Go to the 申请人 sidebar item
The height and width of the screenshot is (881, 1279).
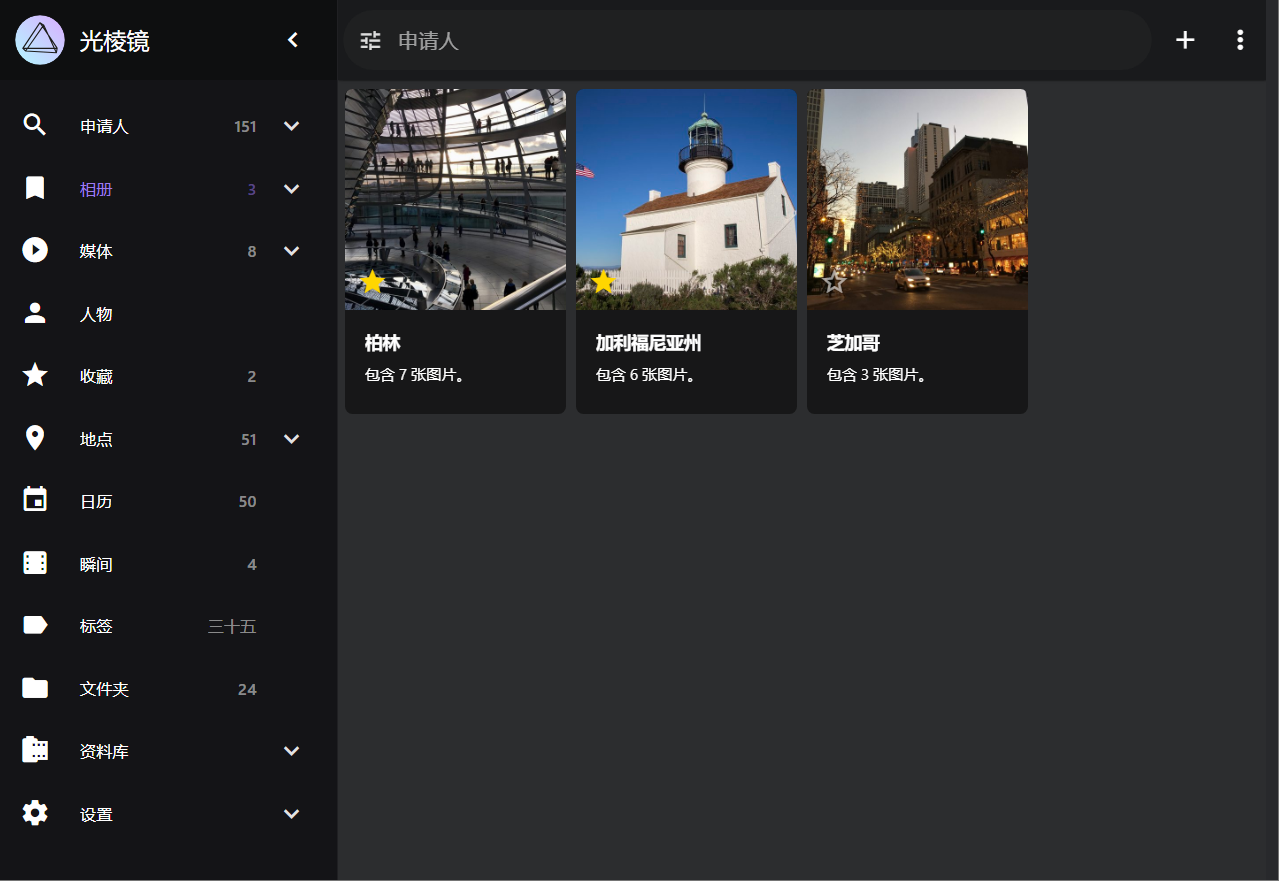[x=104, y=127]
